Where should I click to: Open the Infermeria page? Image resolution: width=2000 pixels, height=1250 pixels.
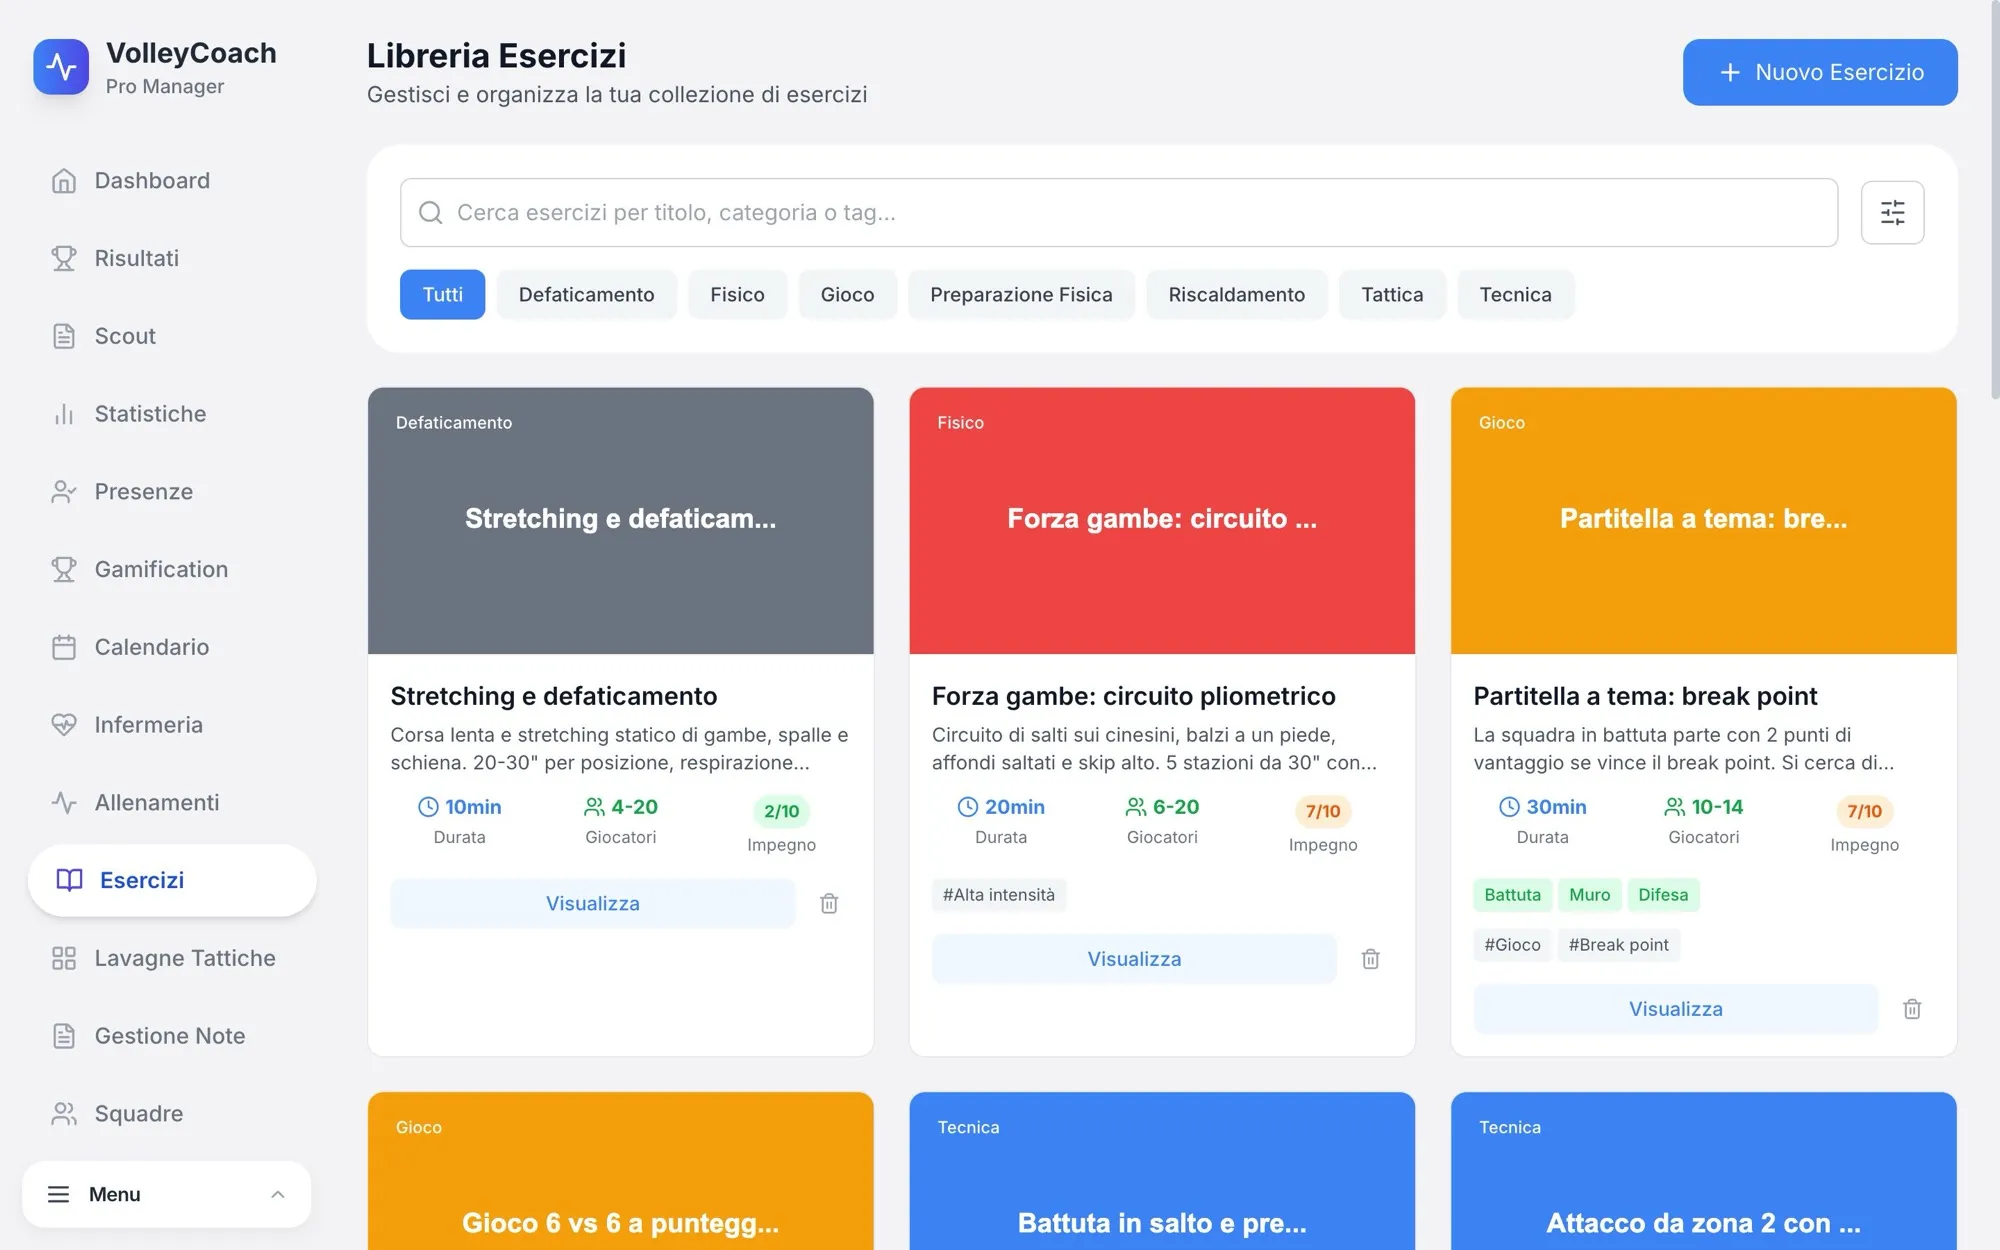pyautogui.click(x=172, y=725)
